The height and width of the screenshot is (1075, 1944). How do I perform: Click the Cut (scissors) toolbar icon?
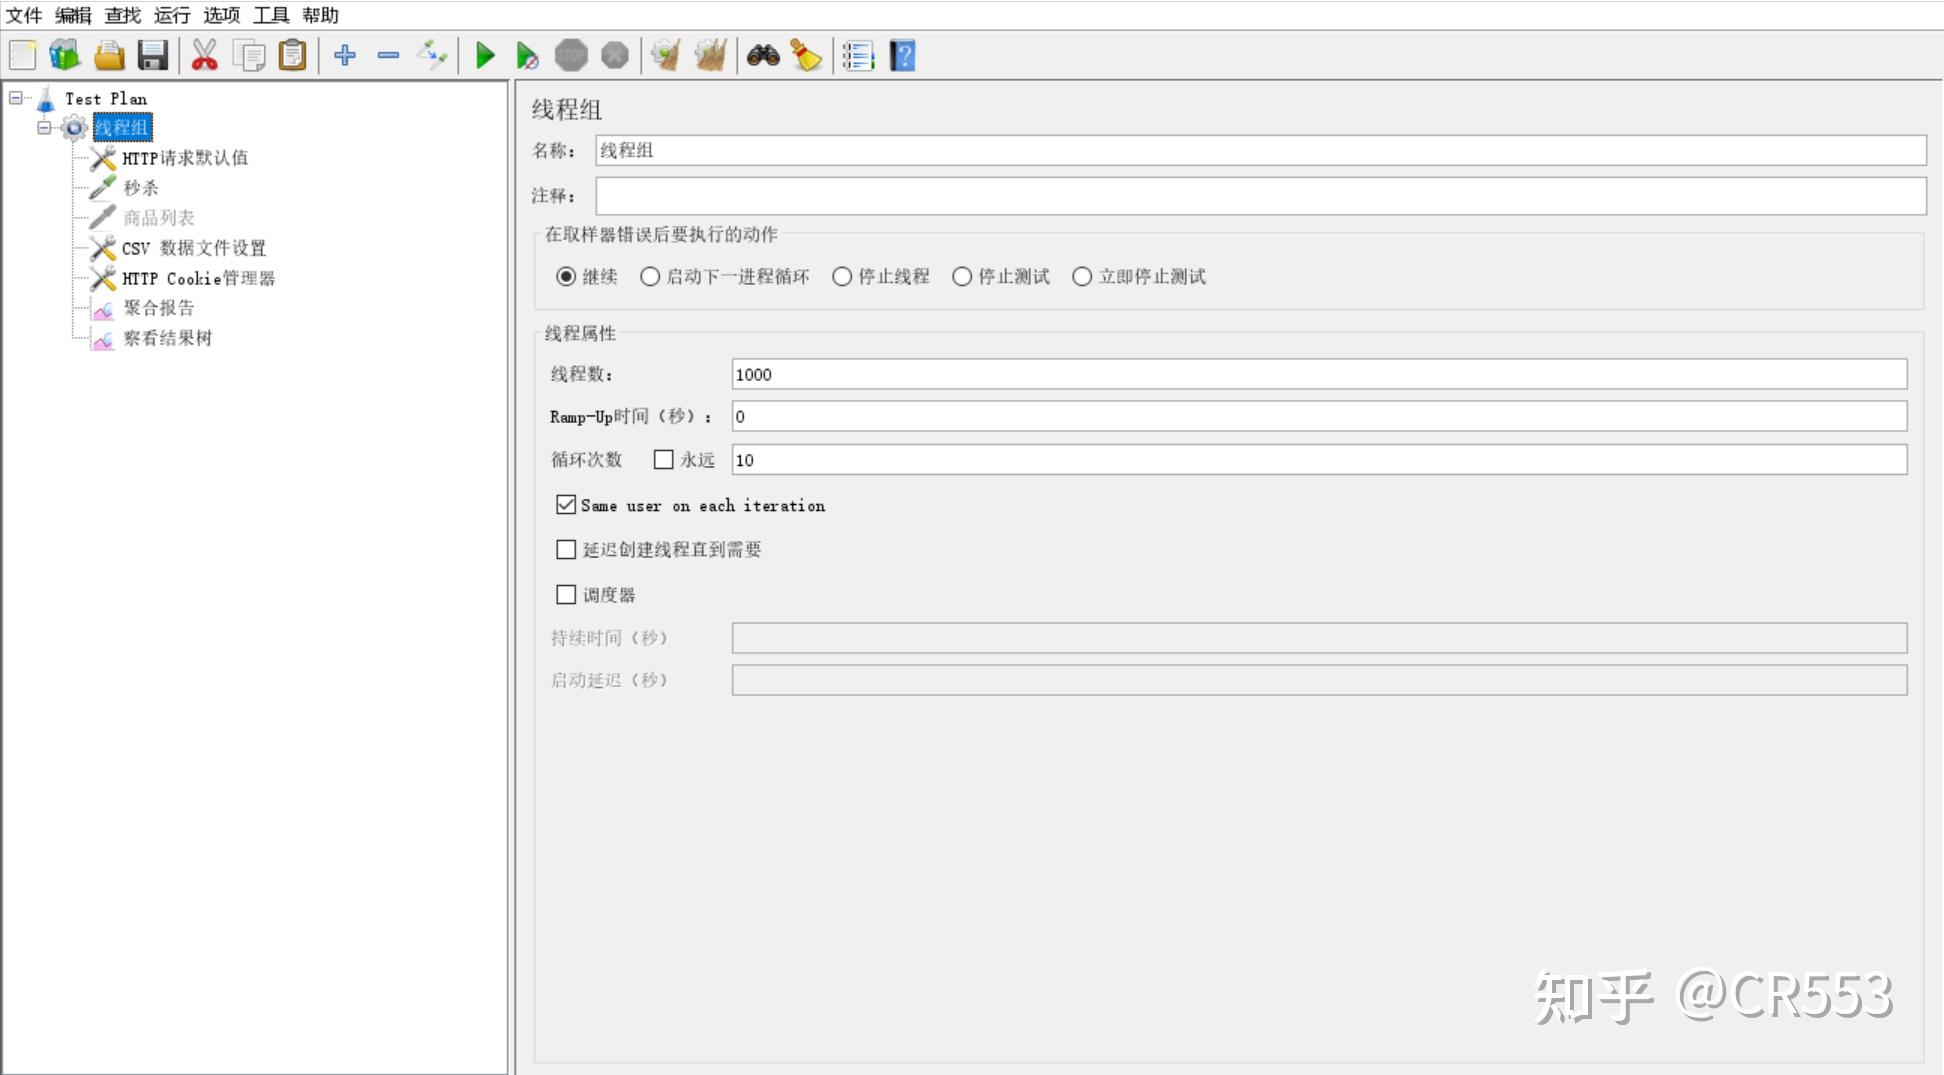(206, 55)
